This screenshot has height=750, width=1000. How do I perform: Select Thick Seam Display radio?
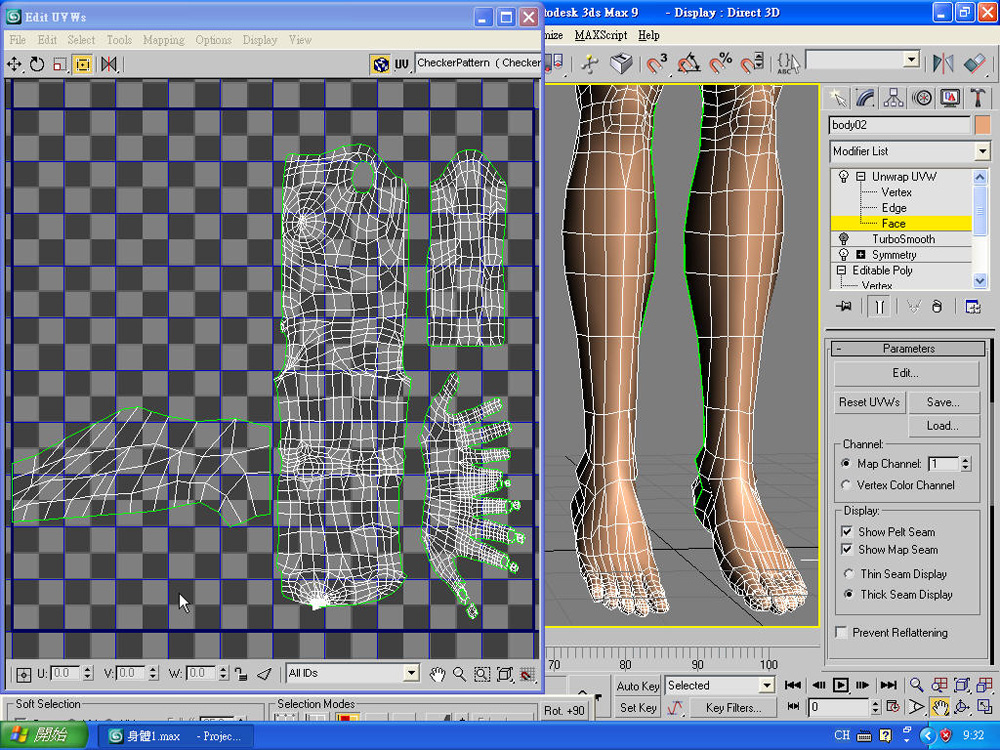[x=848, y=594]
